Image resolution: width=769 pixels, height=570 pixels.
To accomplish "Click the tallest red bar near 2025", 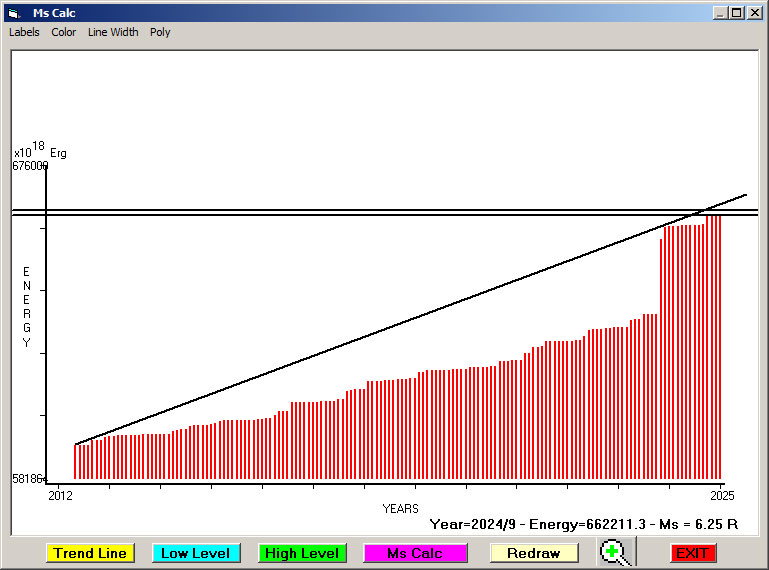I will pos(713,350).
